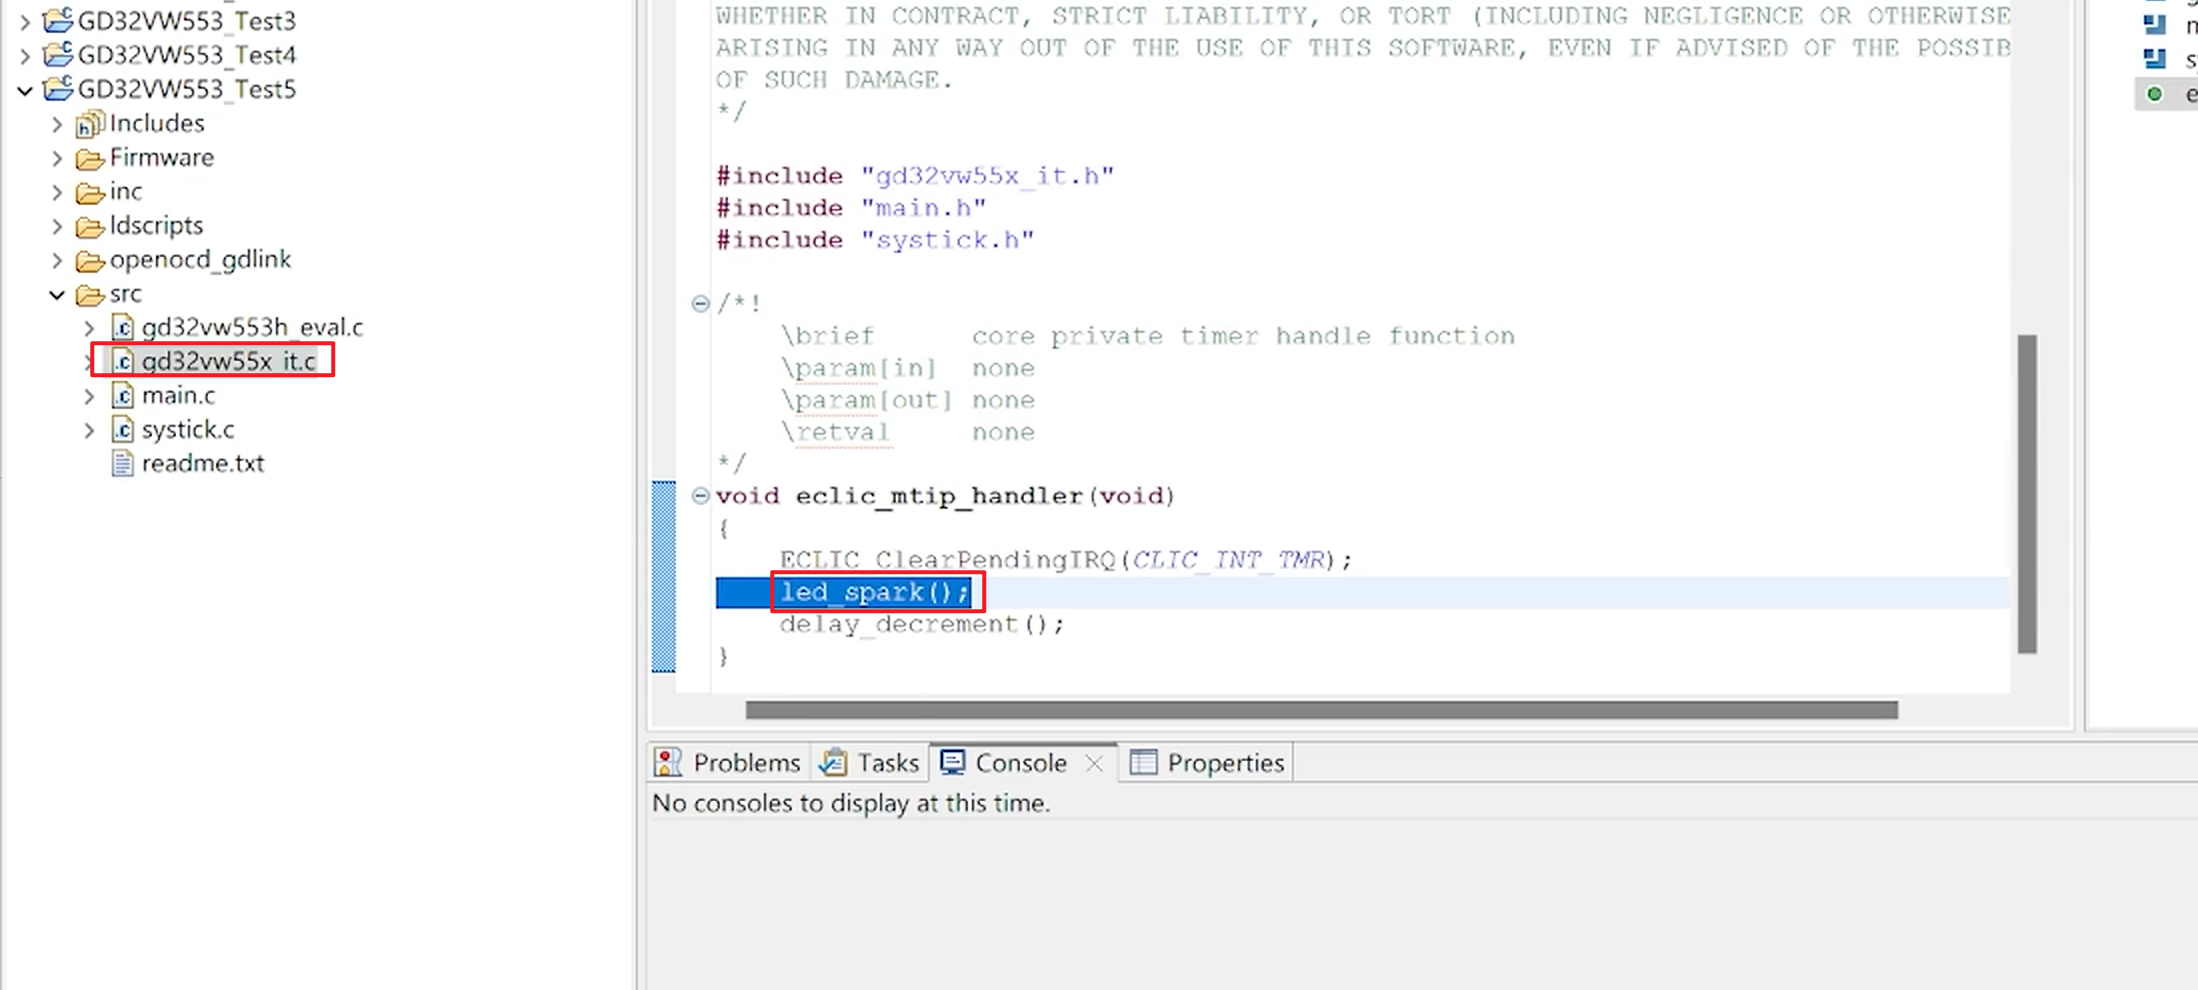Switch to the Properties tab
This screenshot has width=2198, height=990.
coord(1207,763)
